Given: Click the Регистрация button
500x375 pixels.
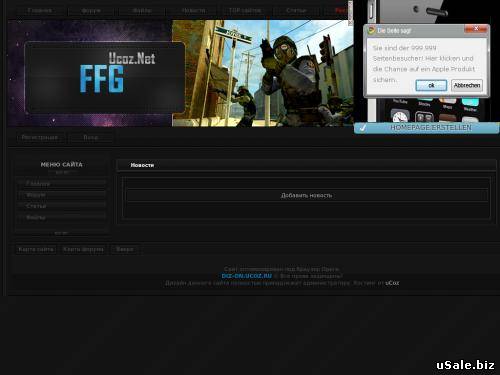Looking at the screenshot, I should click(40, 137).
